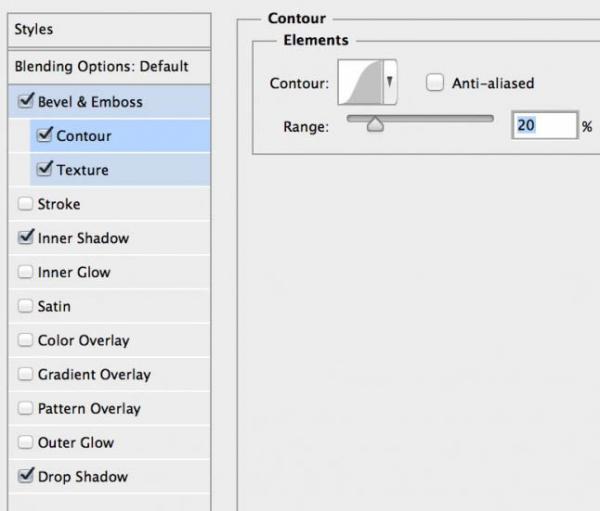Enable the Anti-aliased checkbox
The image size is (600, 511).
coord(435,84)
